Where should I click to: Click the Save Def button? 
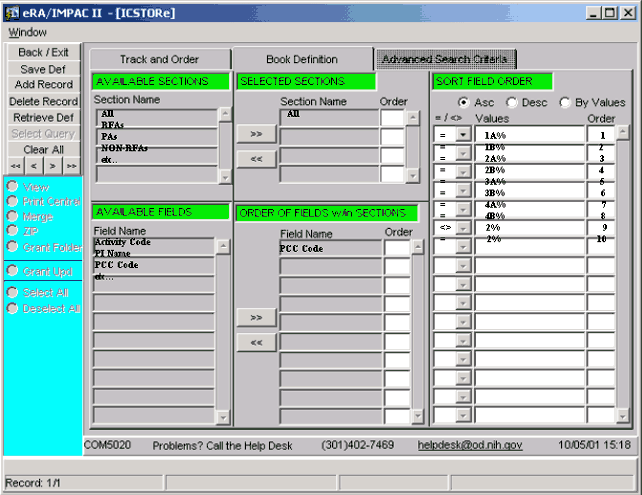pos(43,69)
